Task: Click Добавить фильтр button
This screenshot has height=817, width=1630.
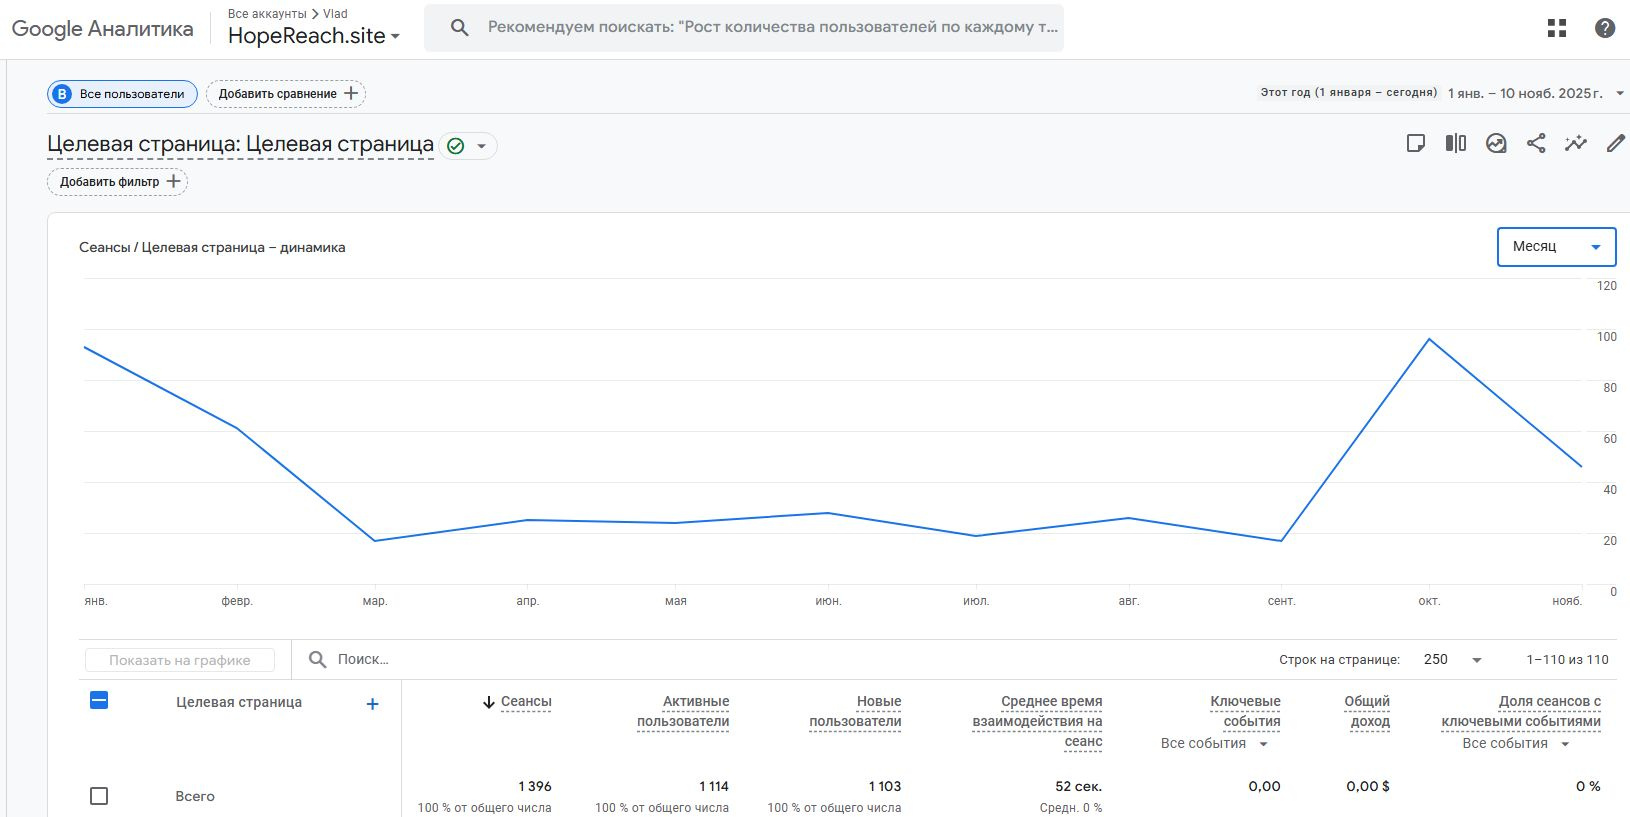Action: 118,182
